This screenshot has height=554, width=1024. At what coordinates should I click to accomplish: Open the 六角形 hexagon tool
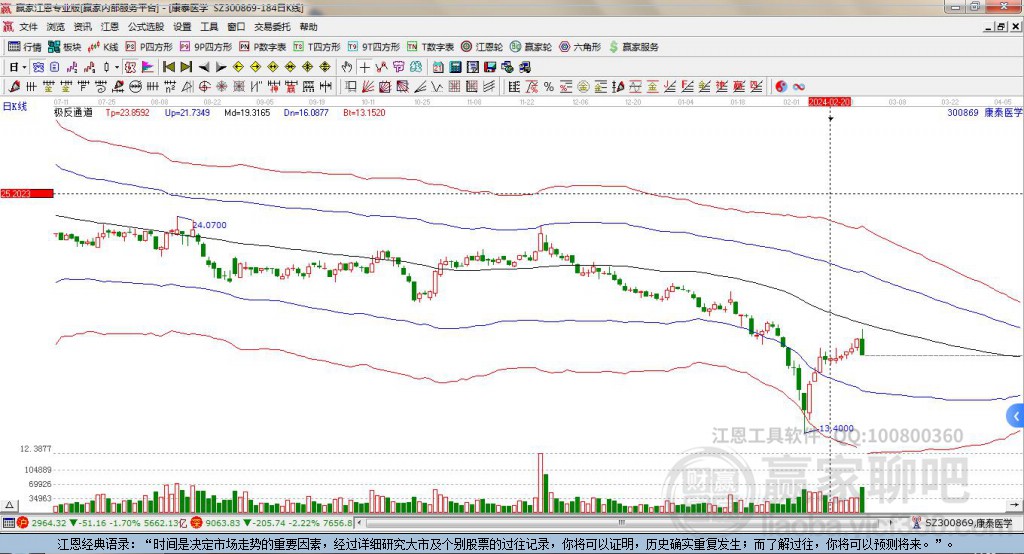tap(580, 47)
